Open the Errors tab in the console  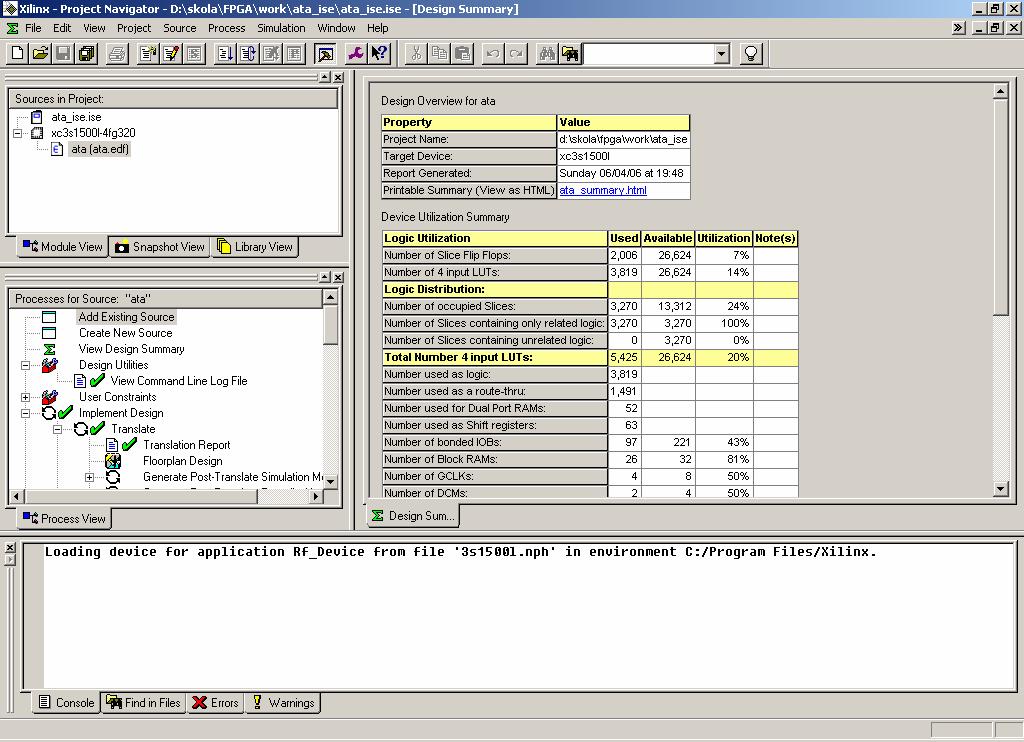pos(216,703)
